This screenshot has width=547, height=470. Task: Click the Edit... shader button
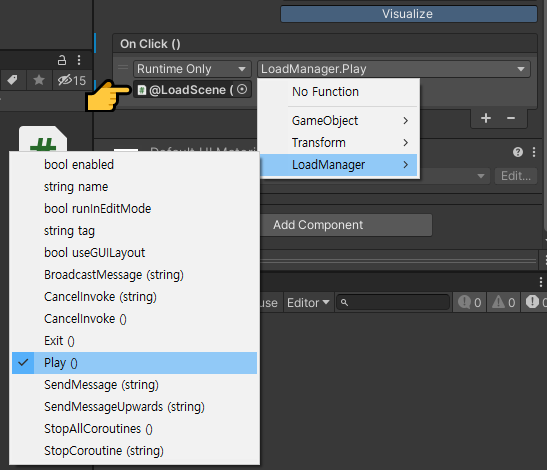[516, 176]
